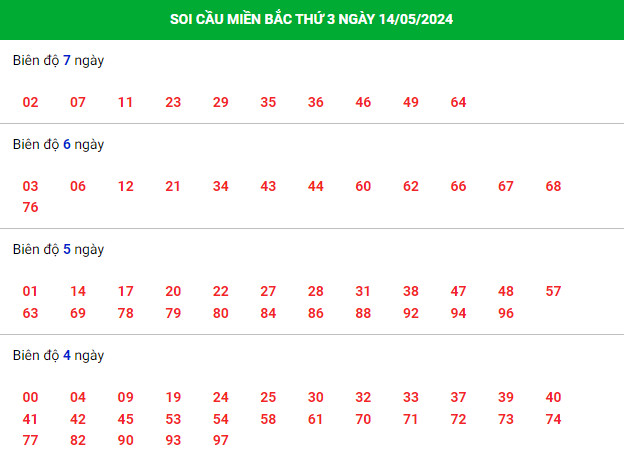Click the green header title dated 14/05/2024
The width and height of the screenshot is (624, 458).
pos(311,19)
